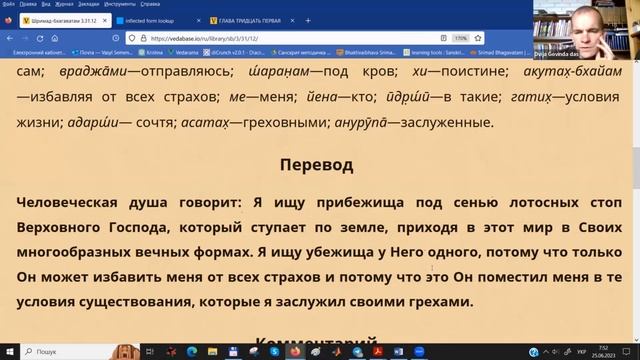
Task: Open the Windows Start menu
Action: tap(9, 351)
